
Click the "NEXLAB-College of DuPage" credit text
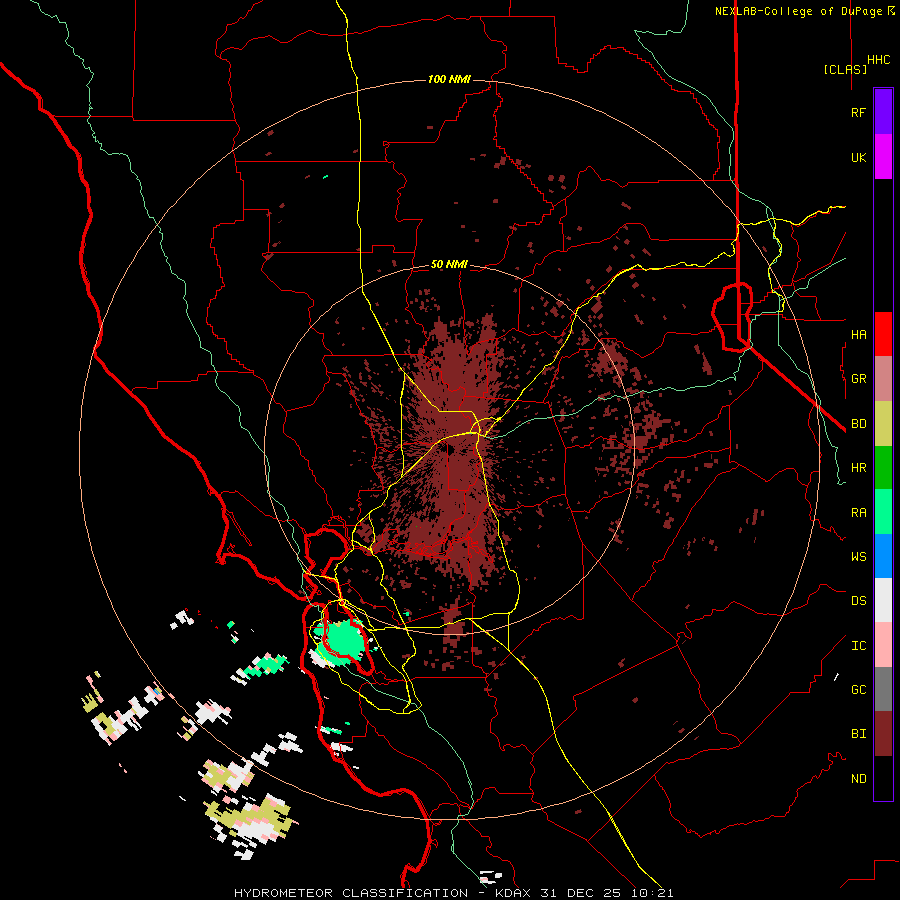[798, 11]
